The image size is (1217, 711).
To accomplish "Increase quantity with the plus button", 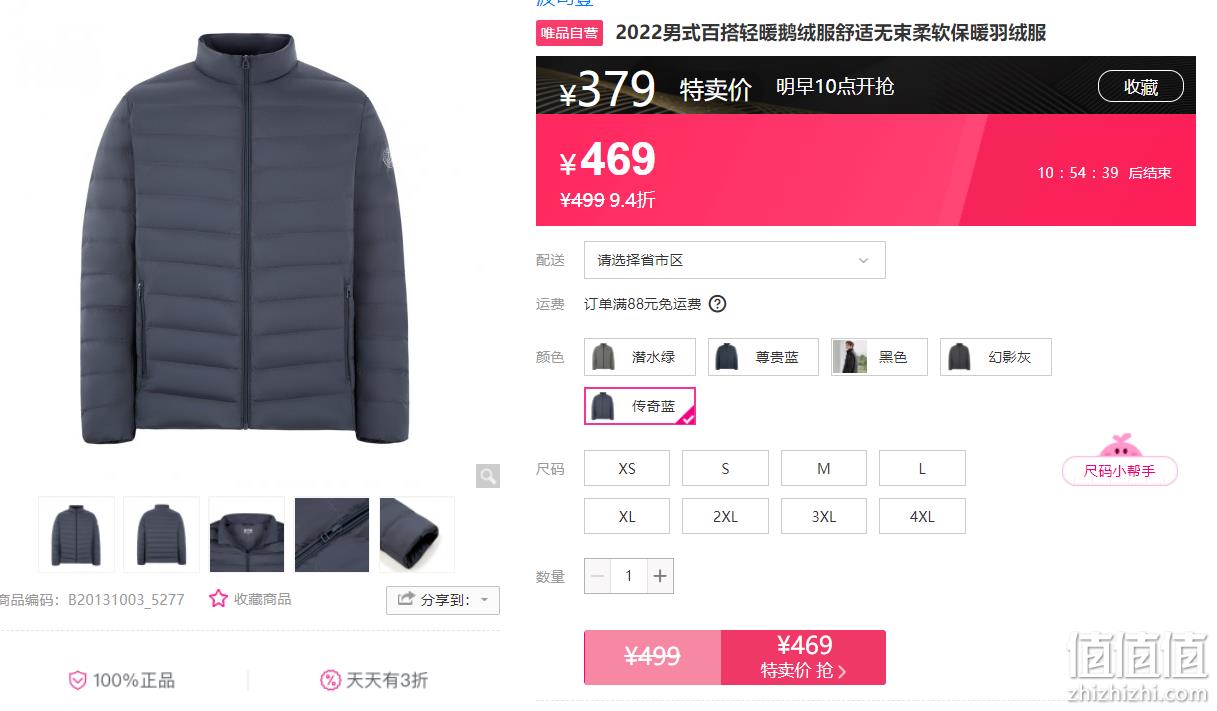I will [659, 576].
